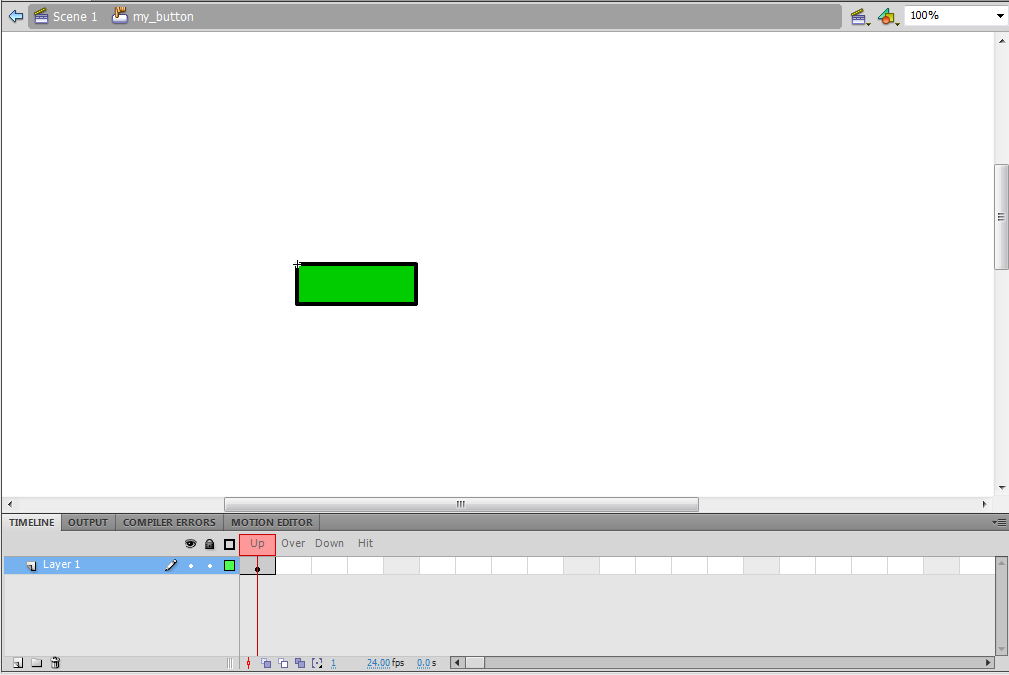Click the stage horizontal scrollbar thumb
Screen dimensions: 1009x675
coord(461,504)
